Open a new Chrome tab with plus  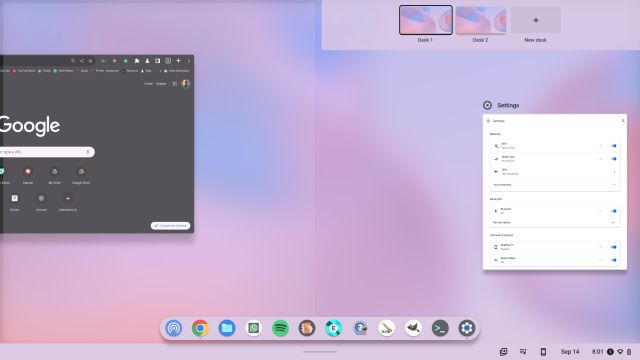coord(178,61)
